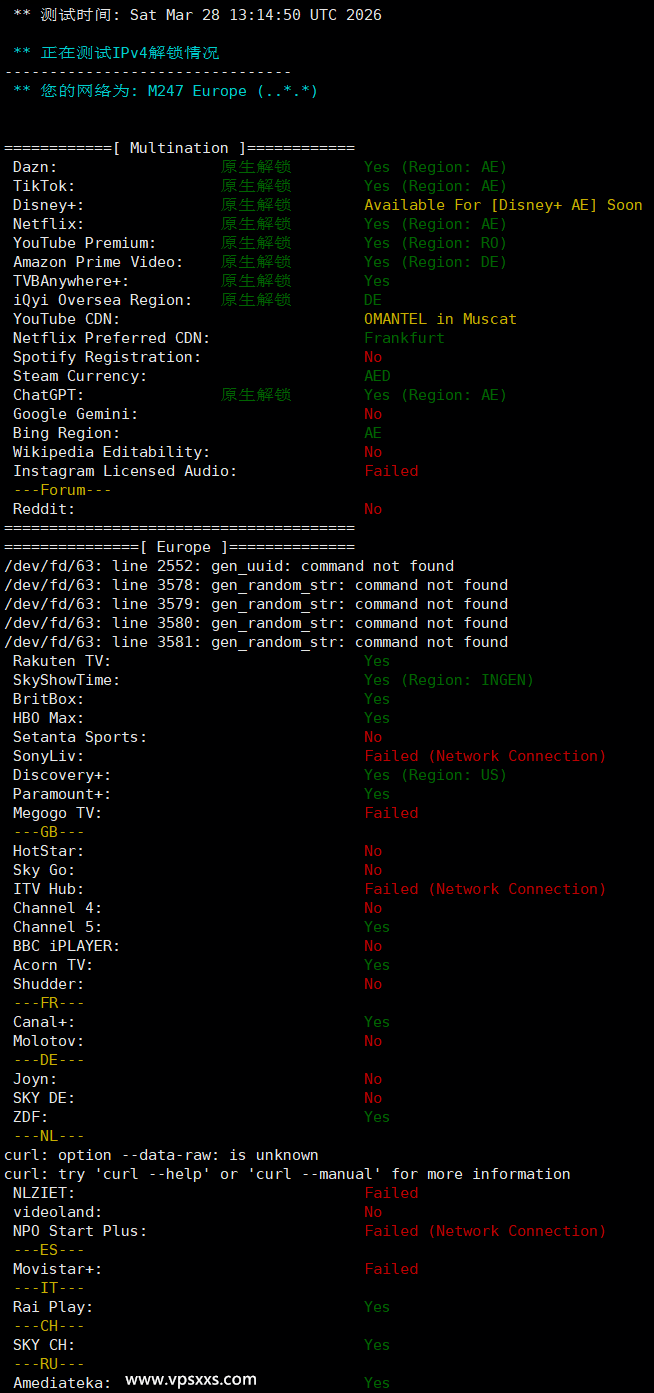Click the M247 Europe network line
The image size is (654, 1393).
point(165,91)
